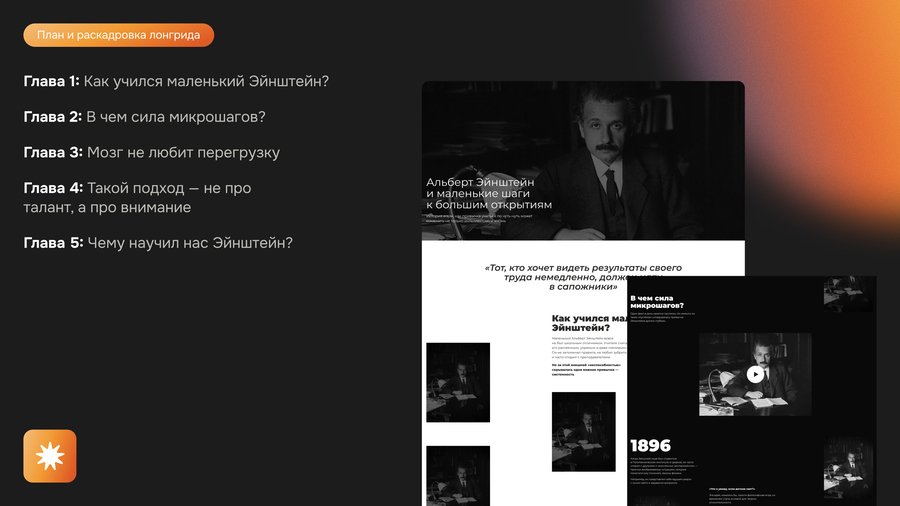Select 'Глава 4: Такой подход — не про талант'
Screen dimensions: 900x506
(x=137, y=197)
